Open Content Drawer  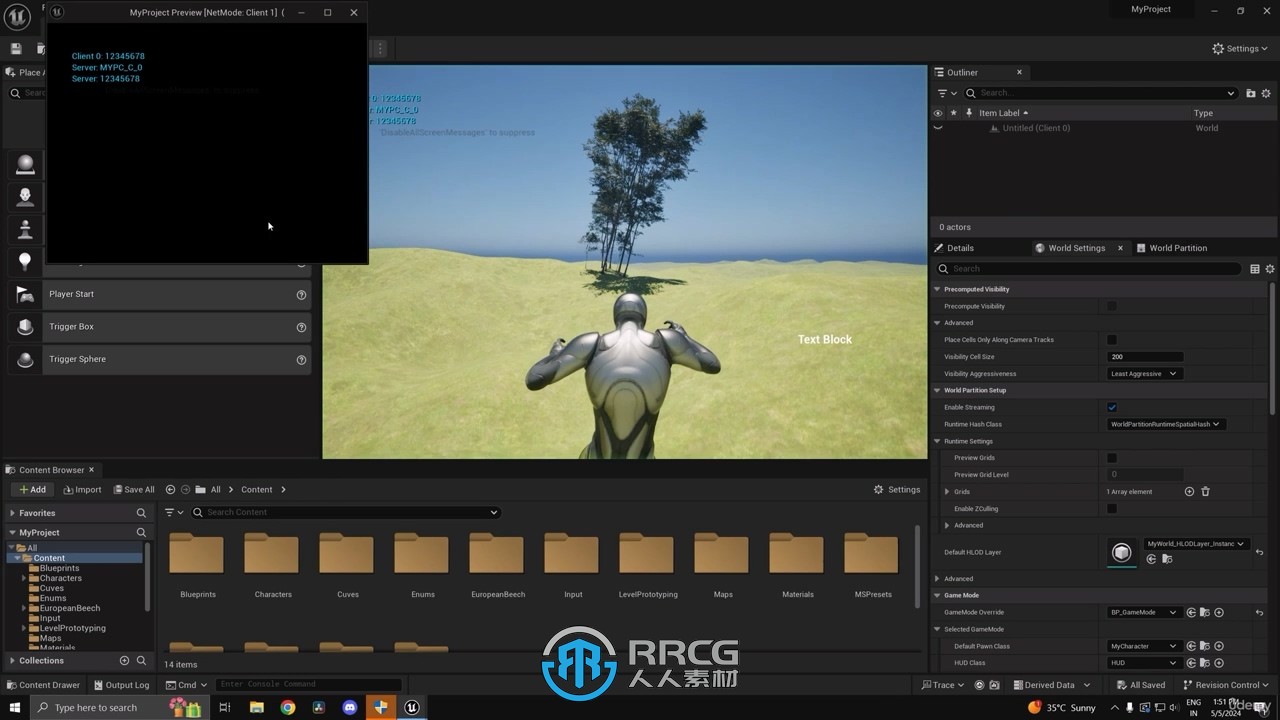[x=43, y=685]
